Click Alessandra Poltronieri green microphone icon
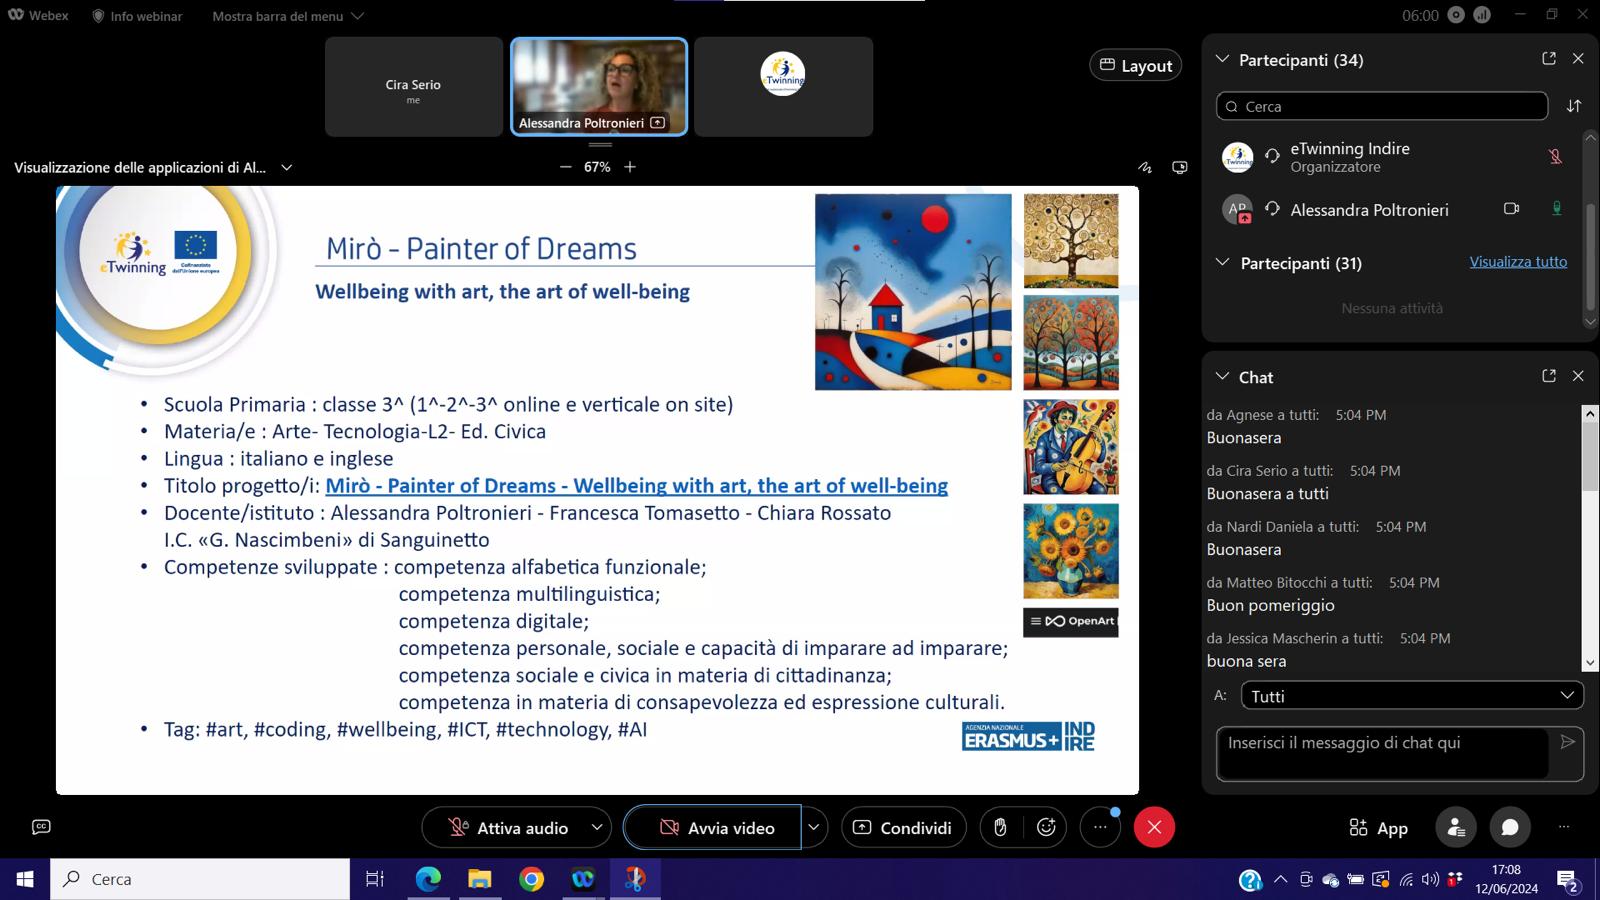Screen dimensions: 1600x900 pyautogui.click(x=1556, y=209)
